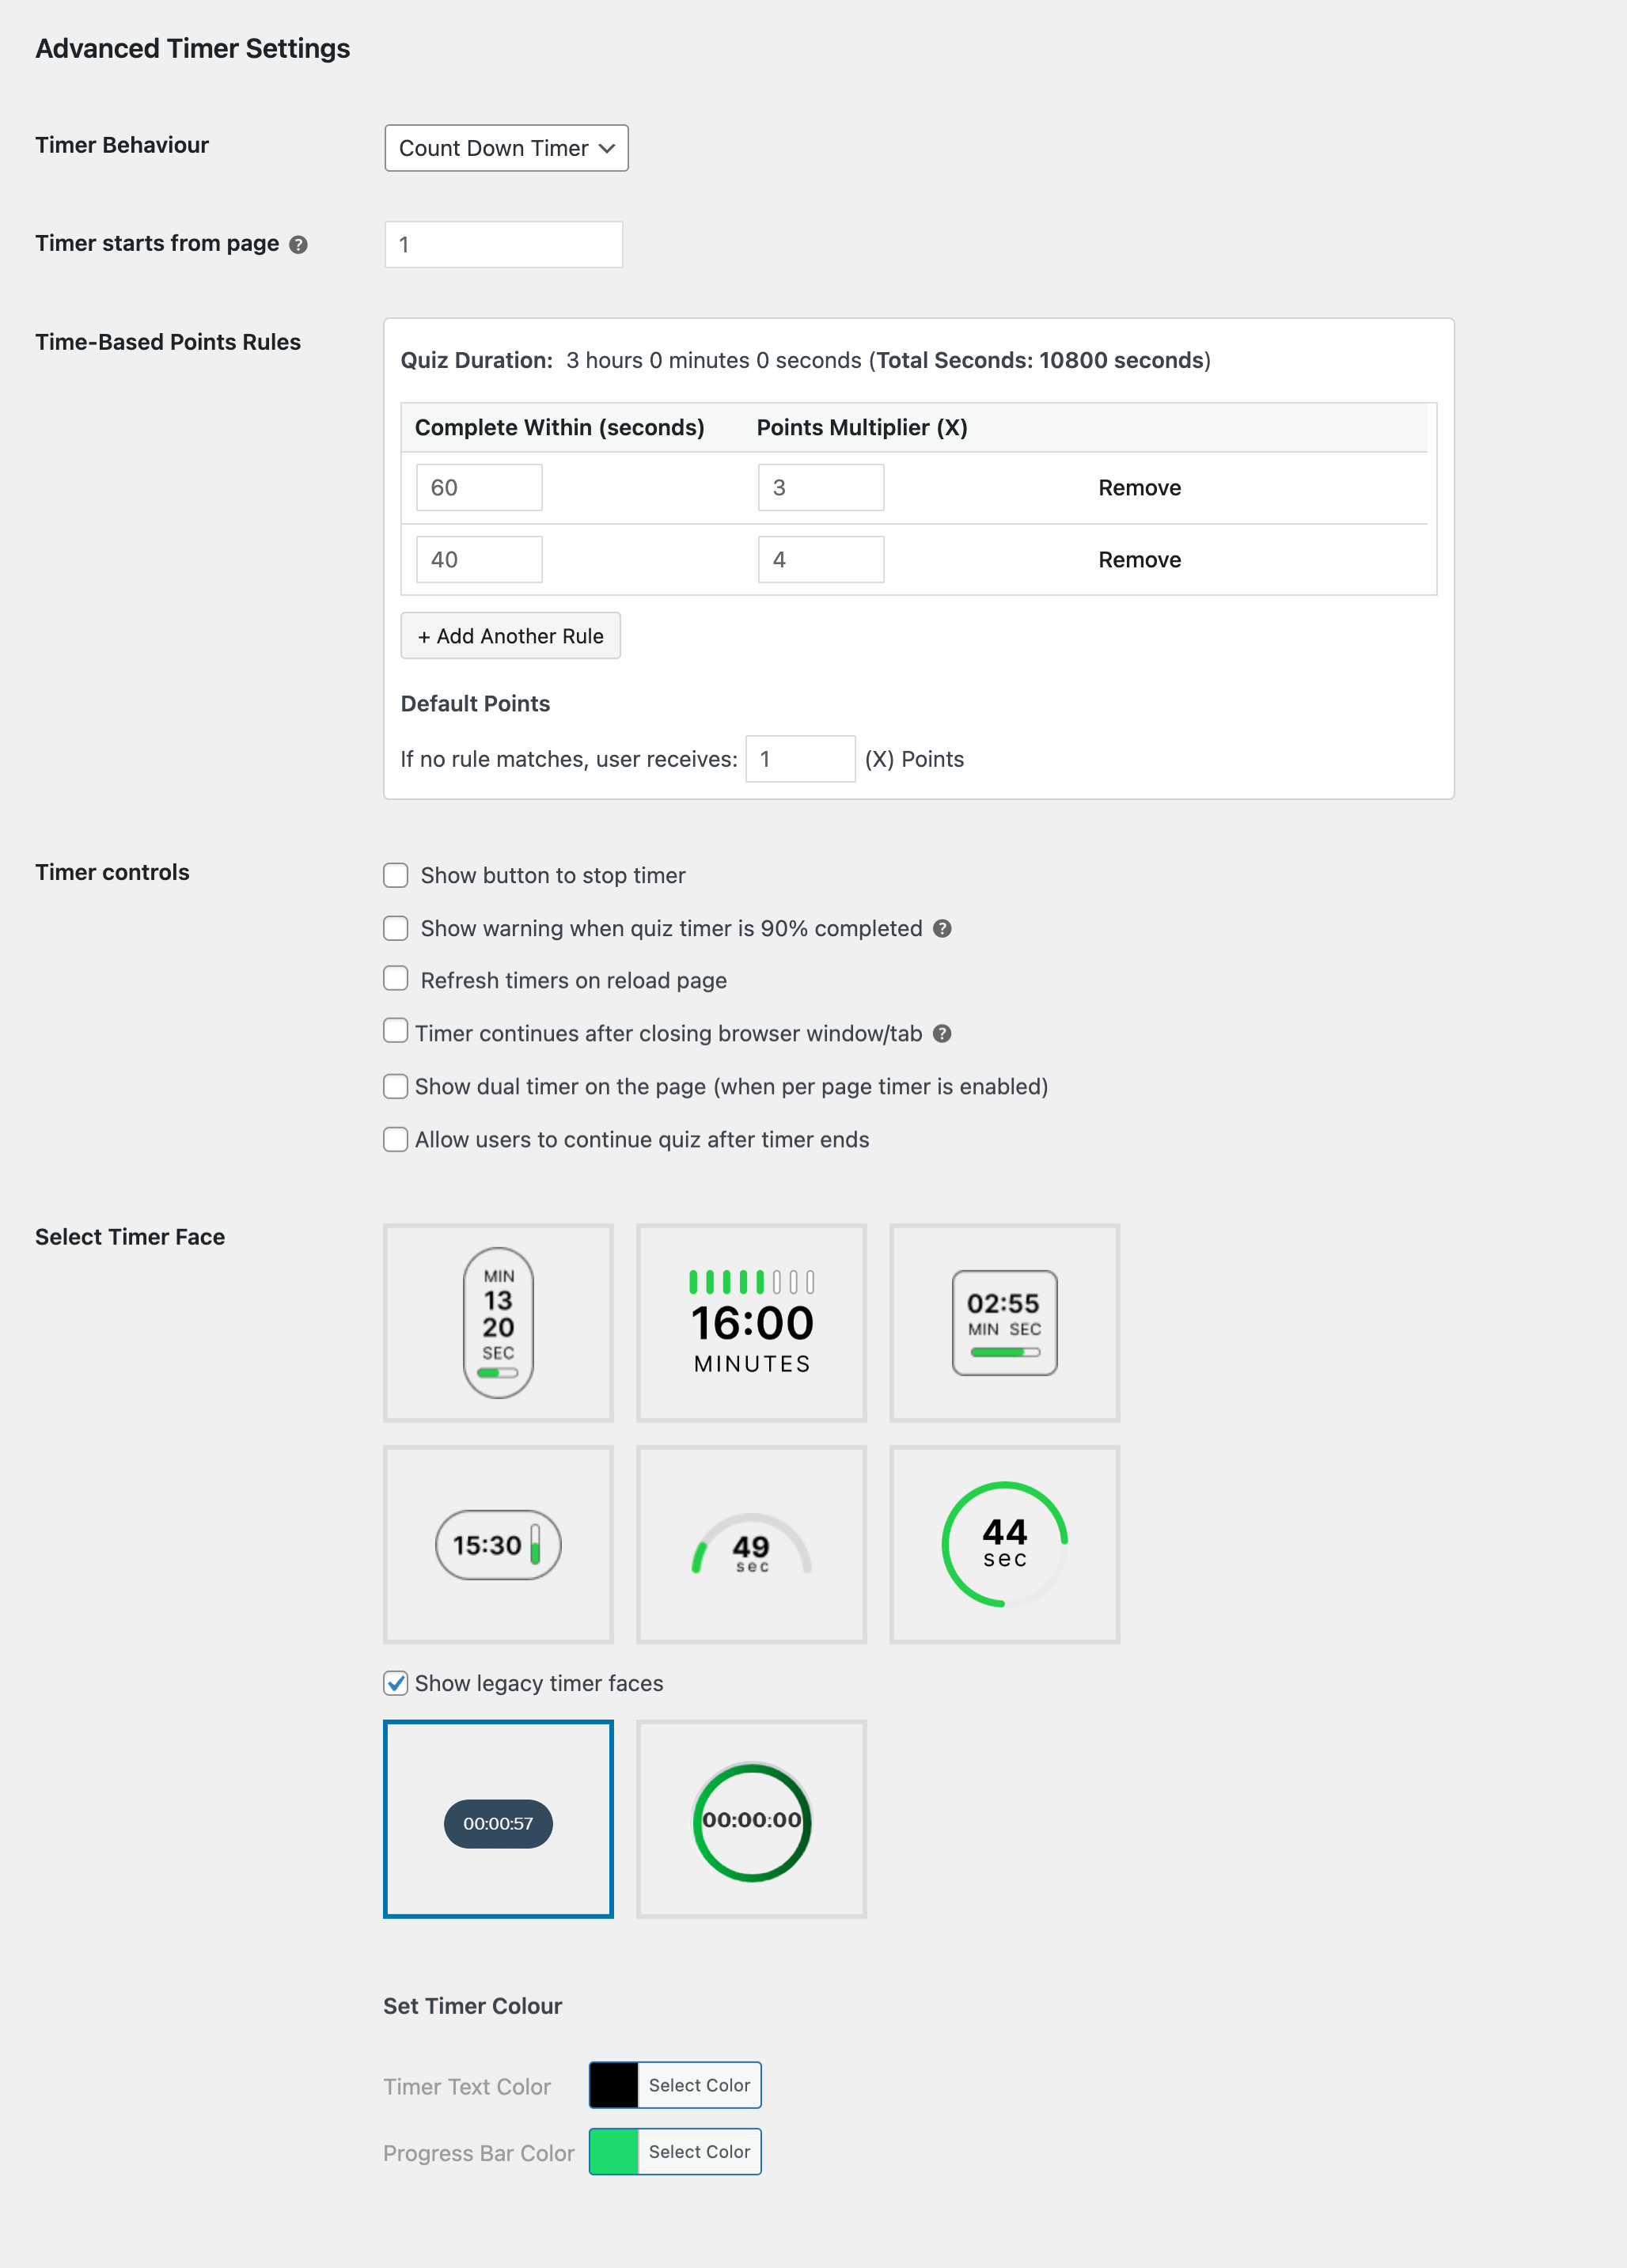This screenshot has height=2268, width=1627.
Task: Click the Add Another Rule button
Action: pos(510,635)
